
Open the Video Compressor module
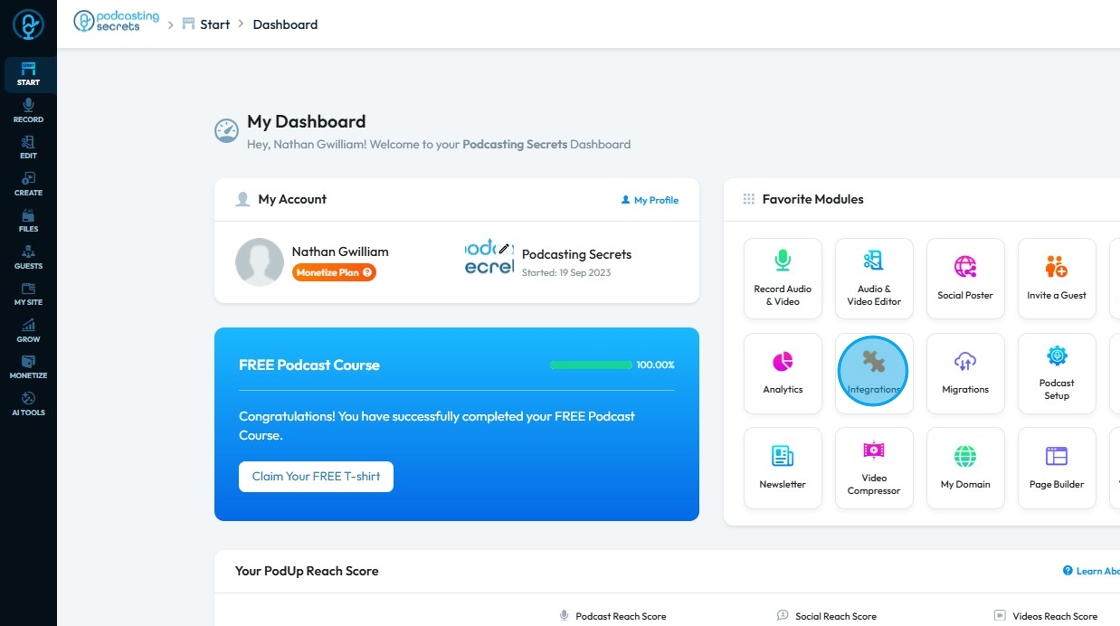[x=874, y=467]
